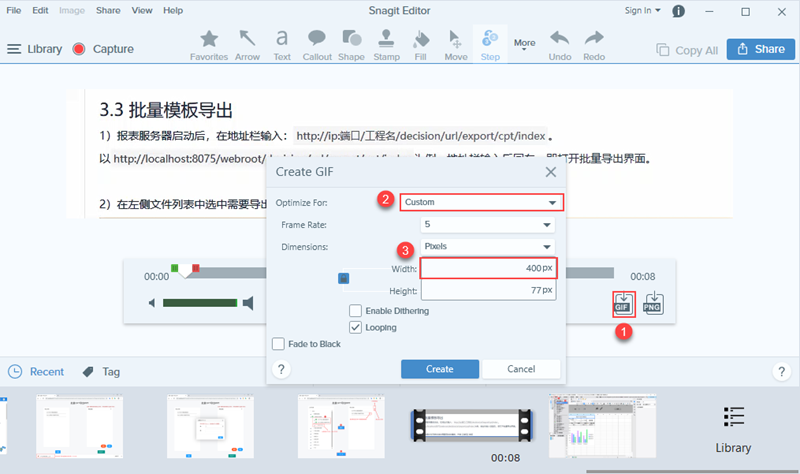Select the Arrow tool

(x=247, y=45)
